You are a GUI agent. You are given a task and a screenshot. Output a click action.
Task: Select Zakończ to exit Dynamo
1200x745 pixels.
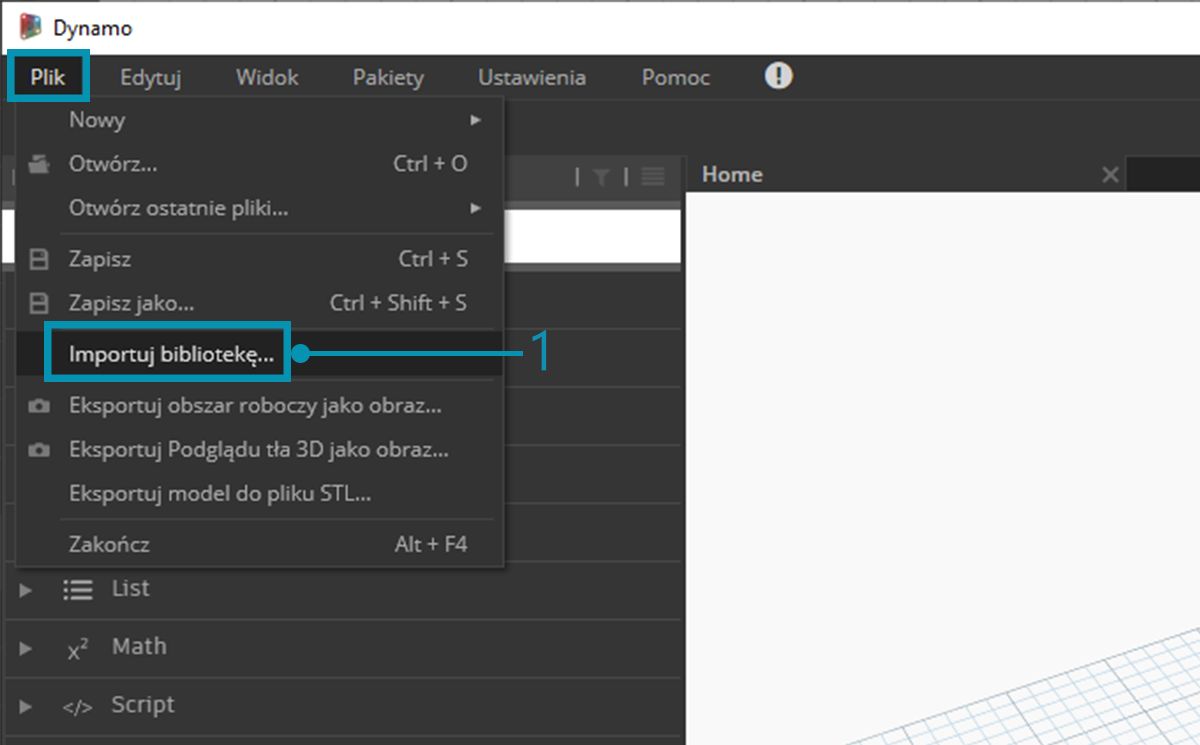pos(261,545)
